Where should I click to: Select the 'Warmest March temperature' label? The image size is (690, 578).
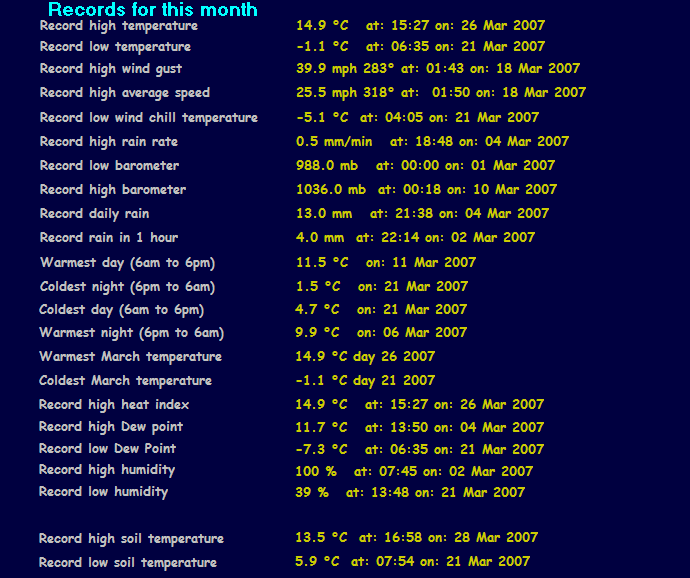click(130, 357)
